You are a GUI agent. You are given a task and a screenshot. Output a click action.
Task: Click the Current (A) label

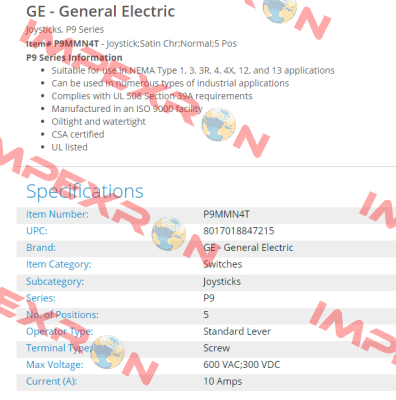(51, 381)
